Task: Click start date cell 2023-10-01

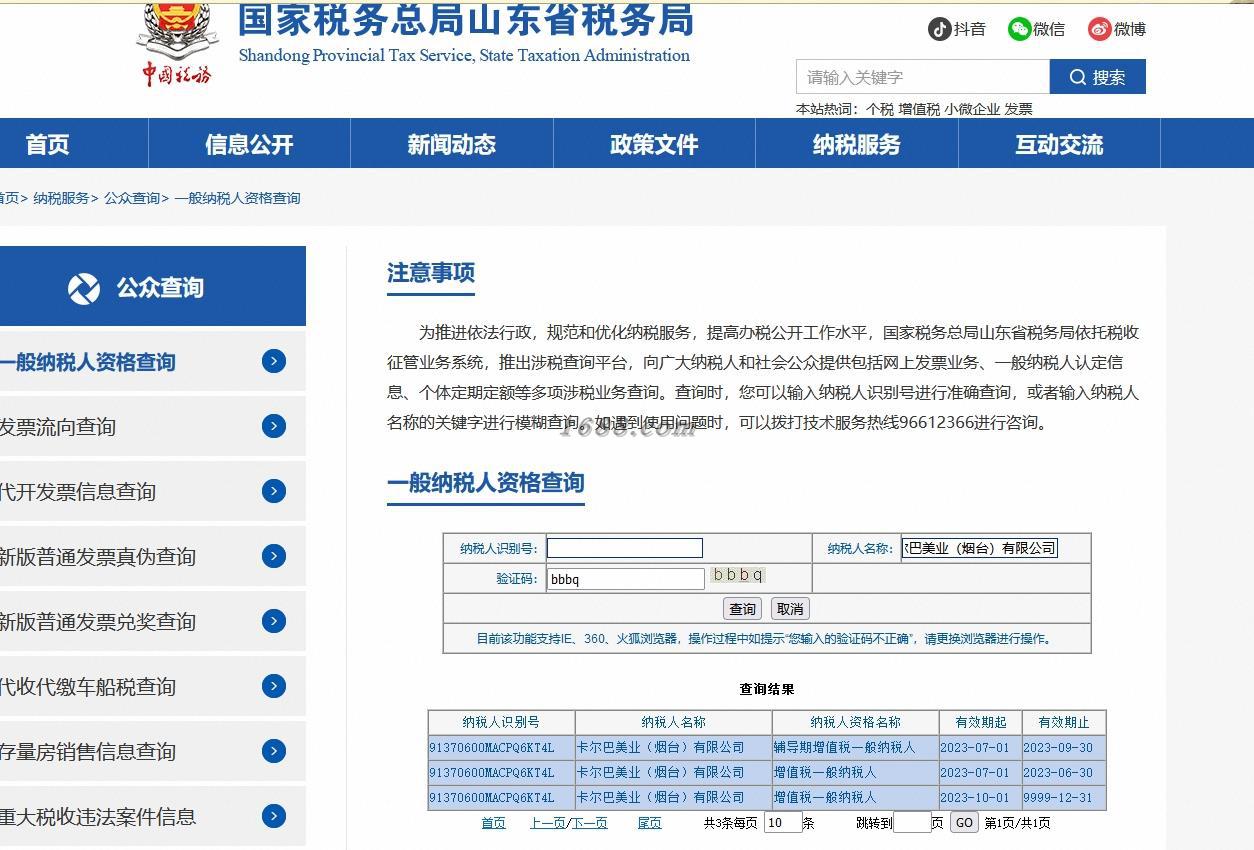Action: tap(980, 797)
